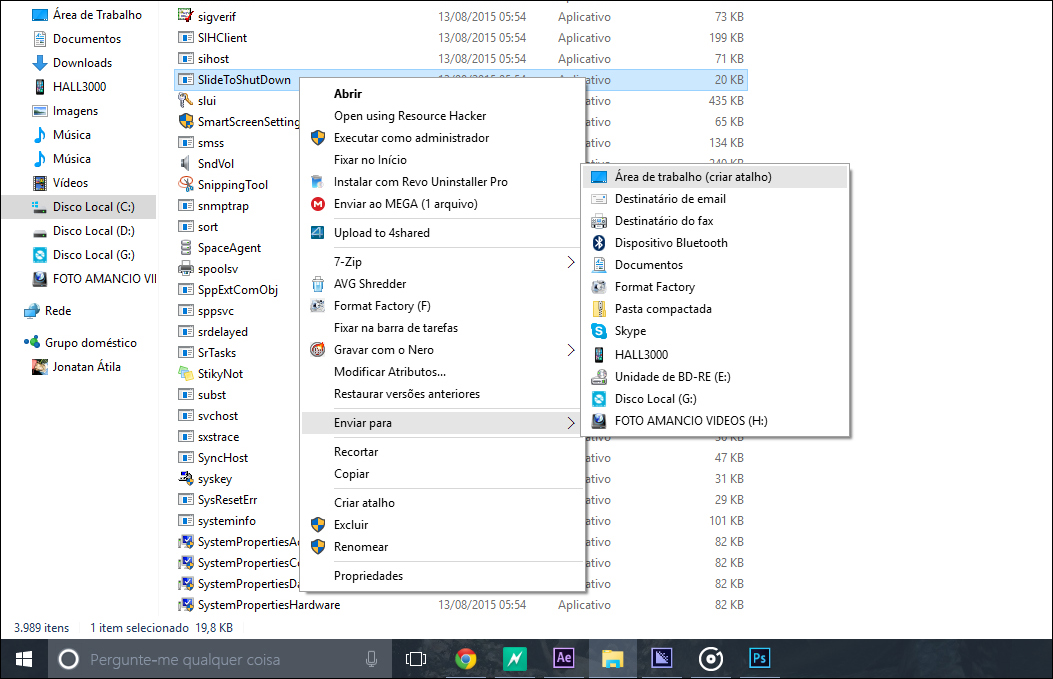Open File Explorer from the taskbar

click(x=612, y=659)
